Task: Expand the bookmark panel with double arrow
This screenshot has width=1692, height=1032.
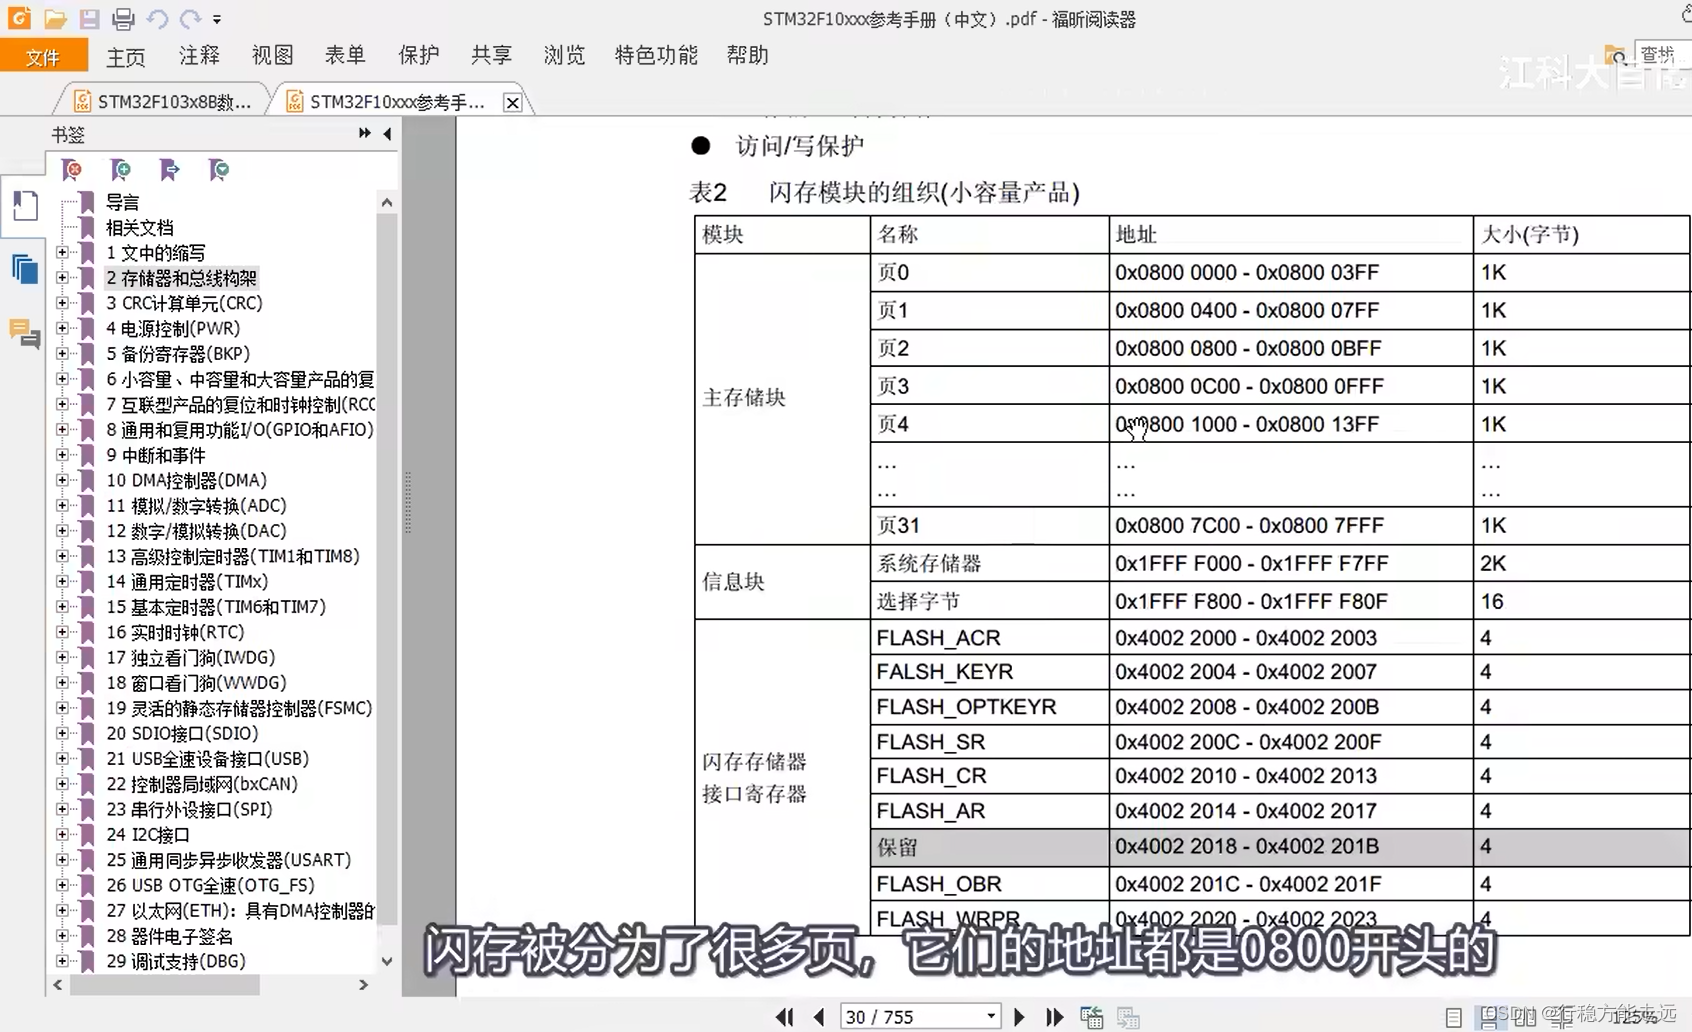Action: (364, 133)
